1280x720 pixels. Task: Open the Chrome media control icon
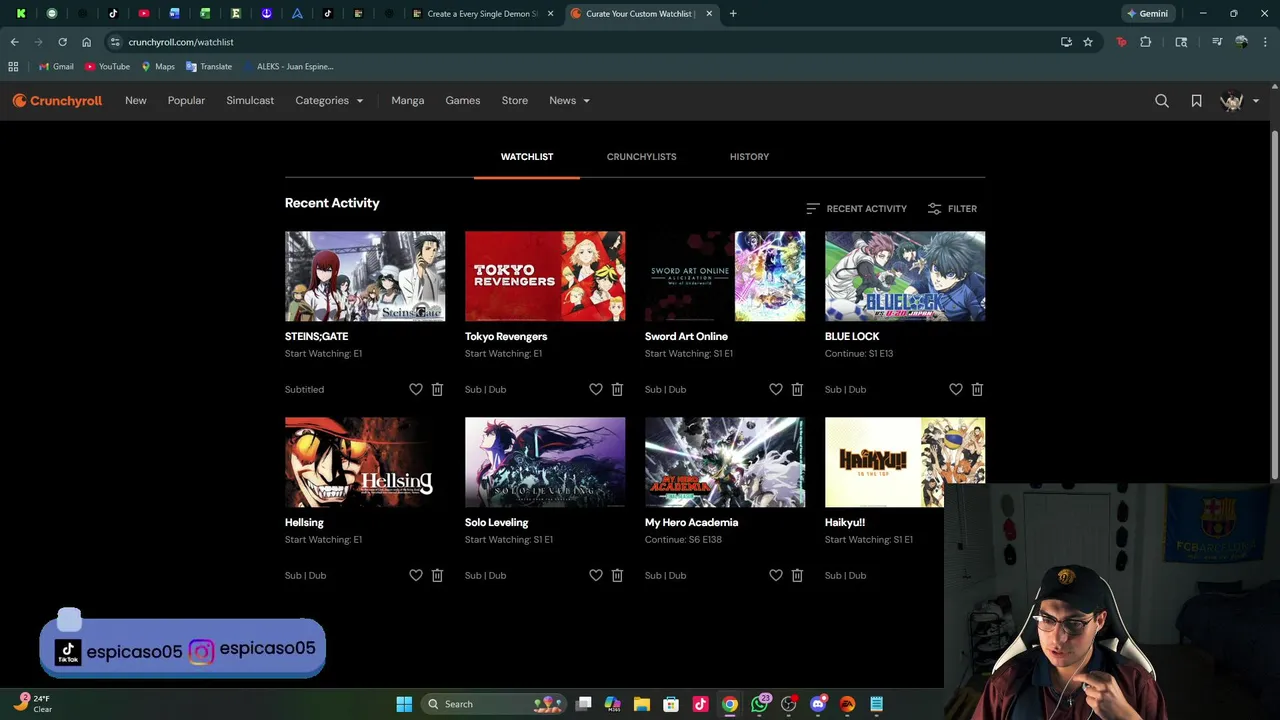1217,42
